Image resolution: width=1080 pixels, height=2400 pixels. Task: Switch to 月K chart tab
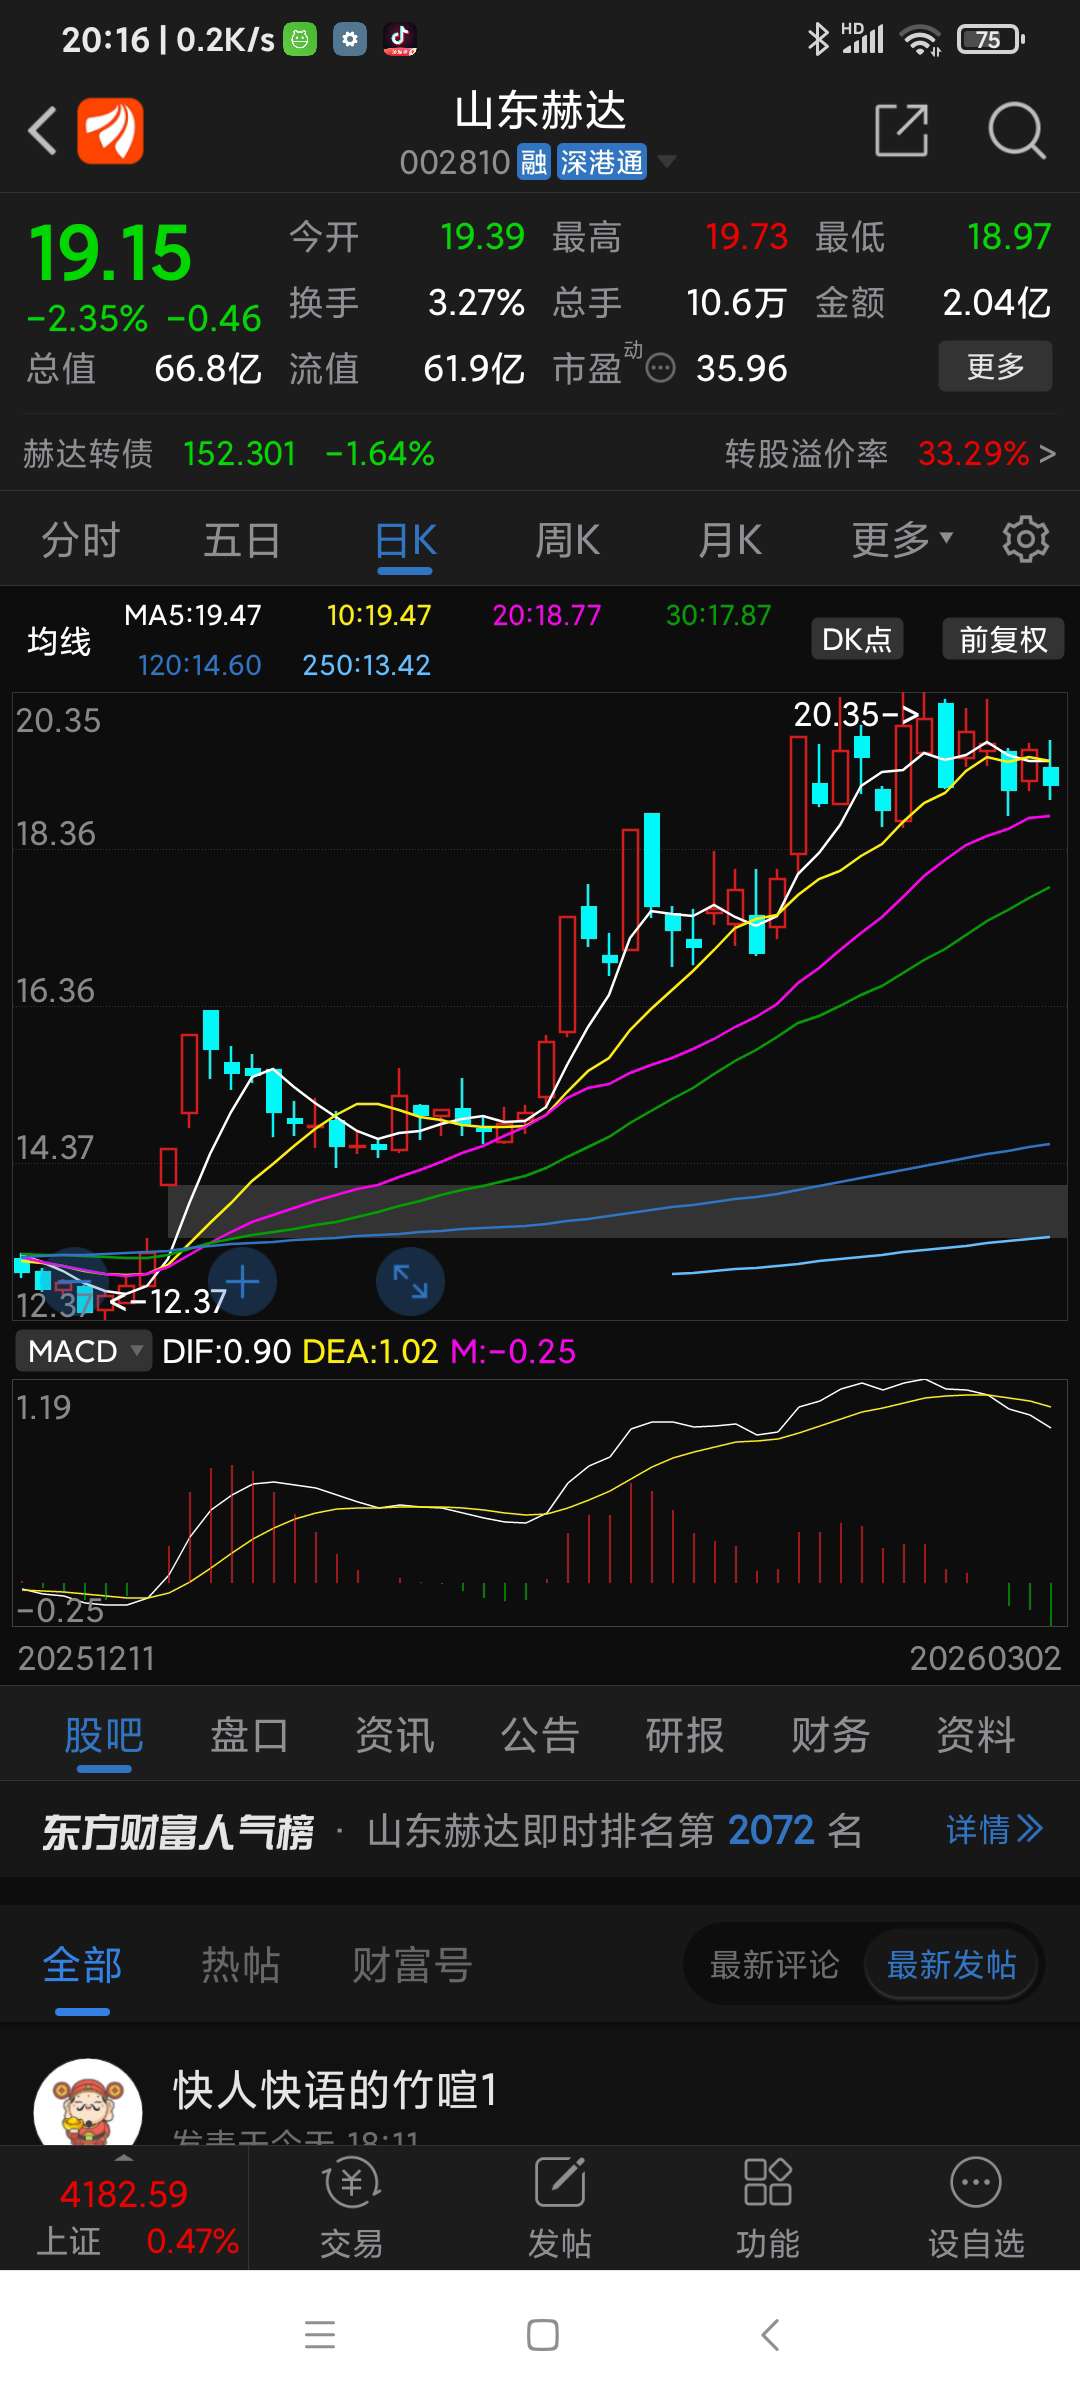tap(730, 540)
